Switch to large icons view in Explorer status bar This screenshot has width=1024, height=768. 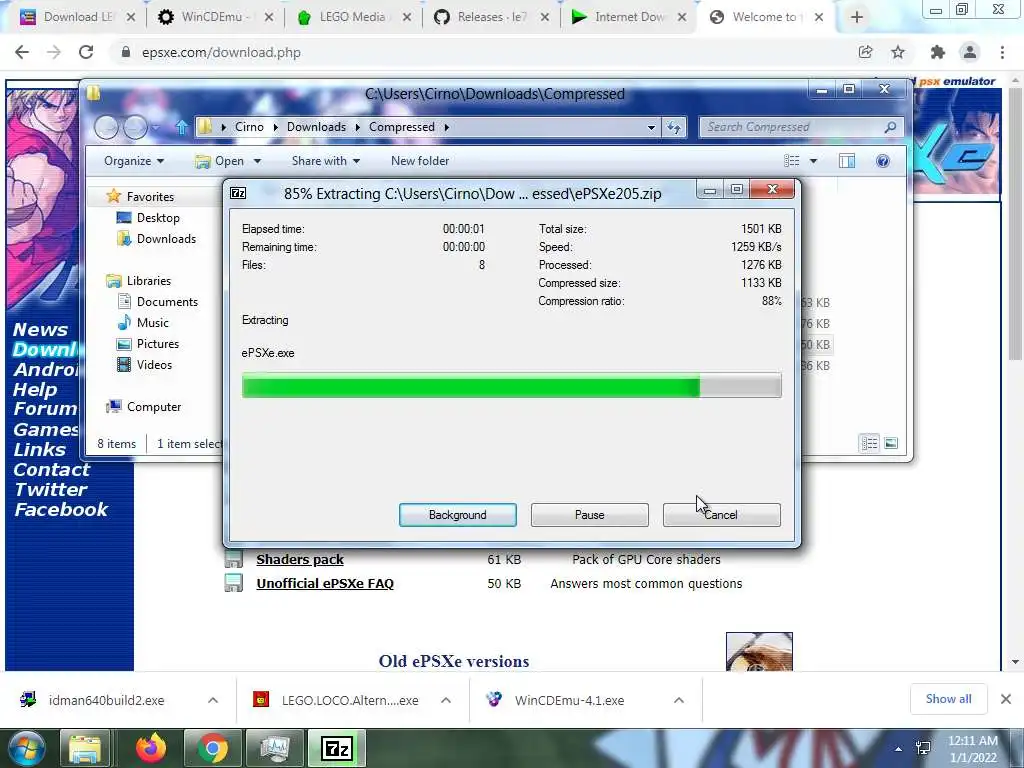point(891,443)
